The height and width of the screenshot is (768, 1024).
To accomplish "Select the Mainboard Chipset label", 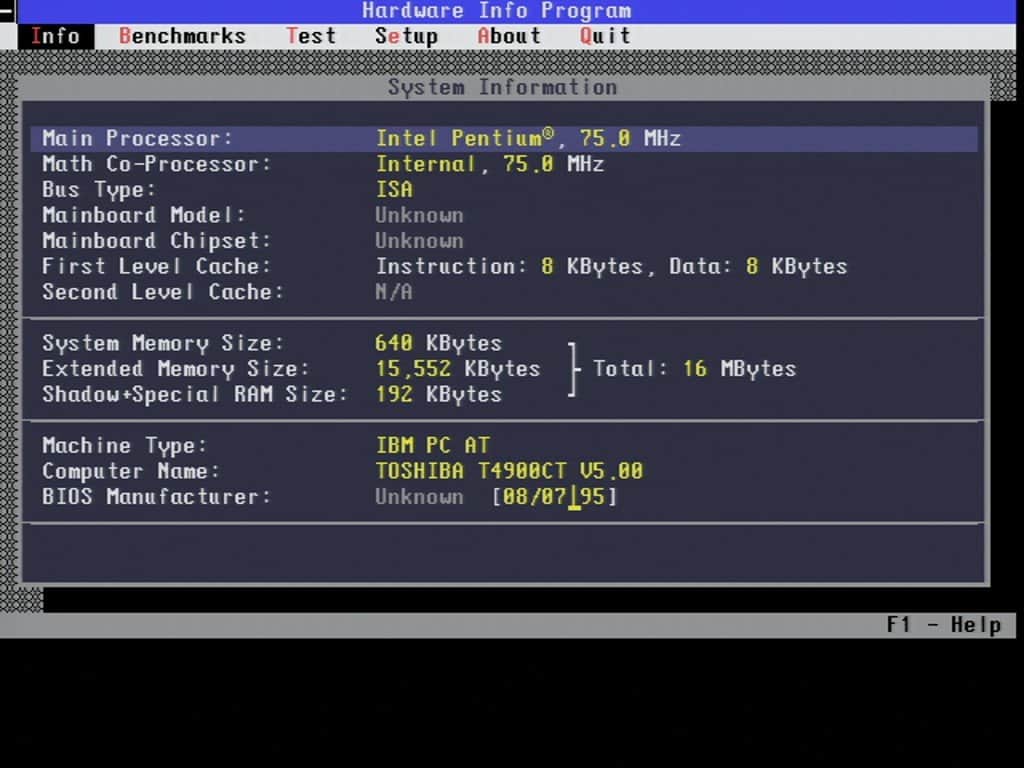I will (156, 240).
